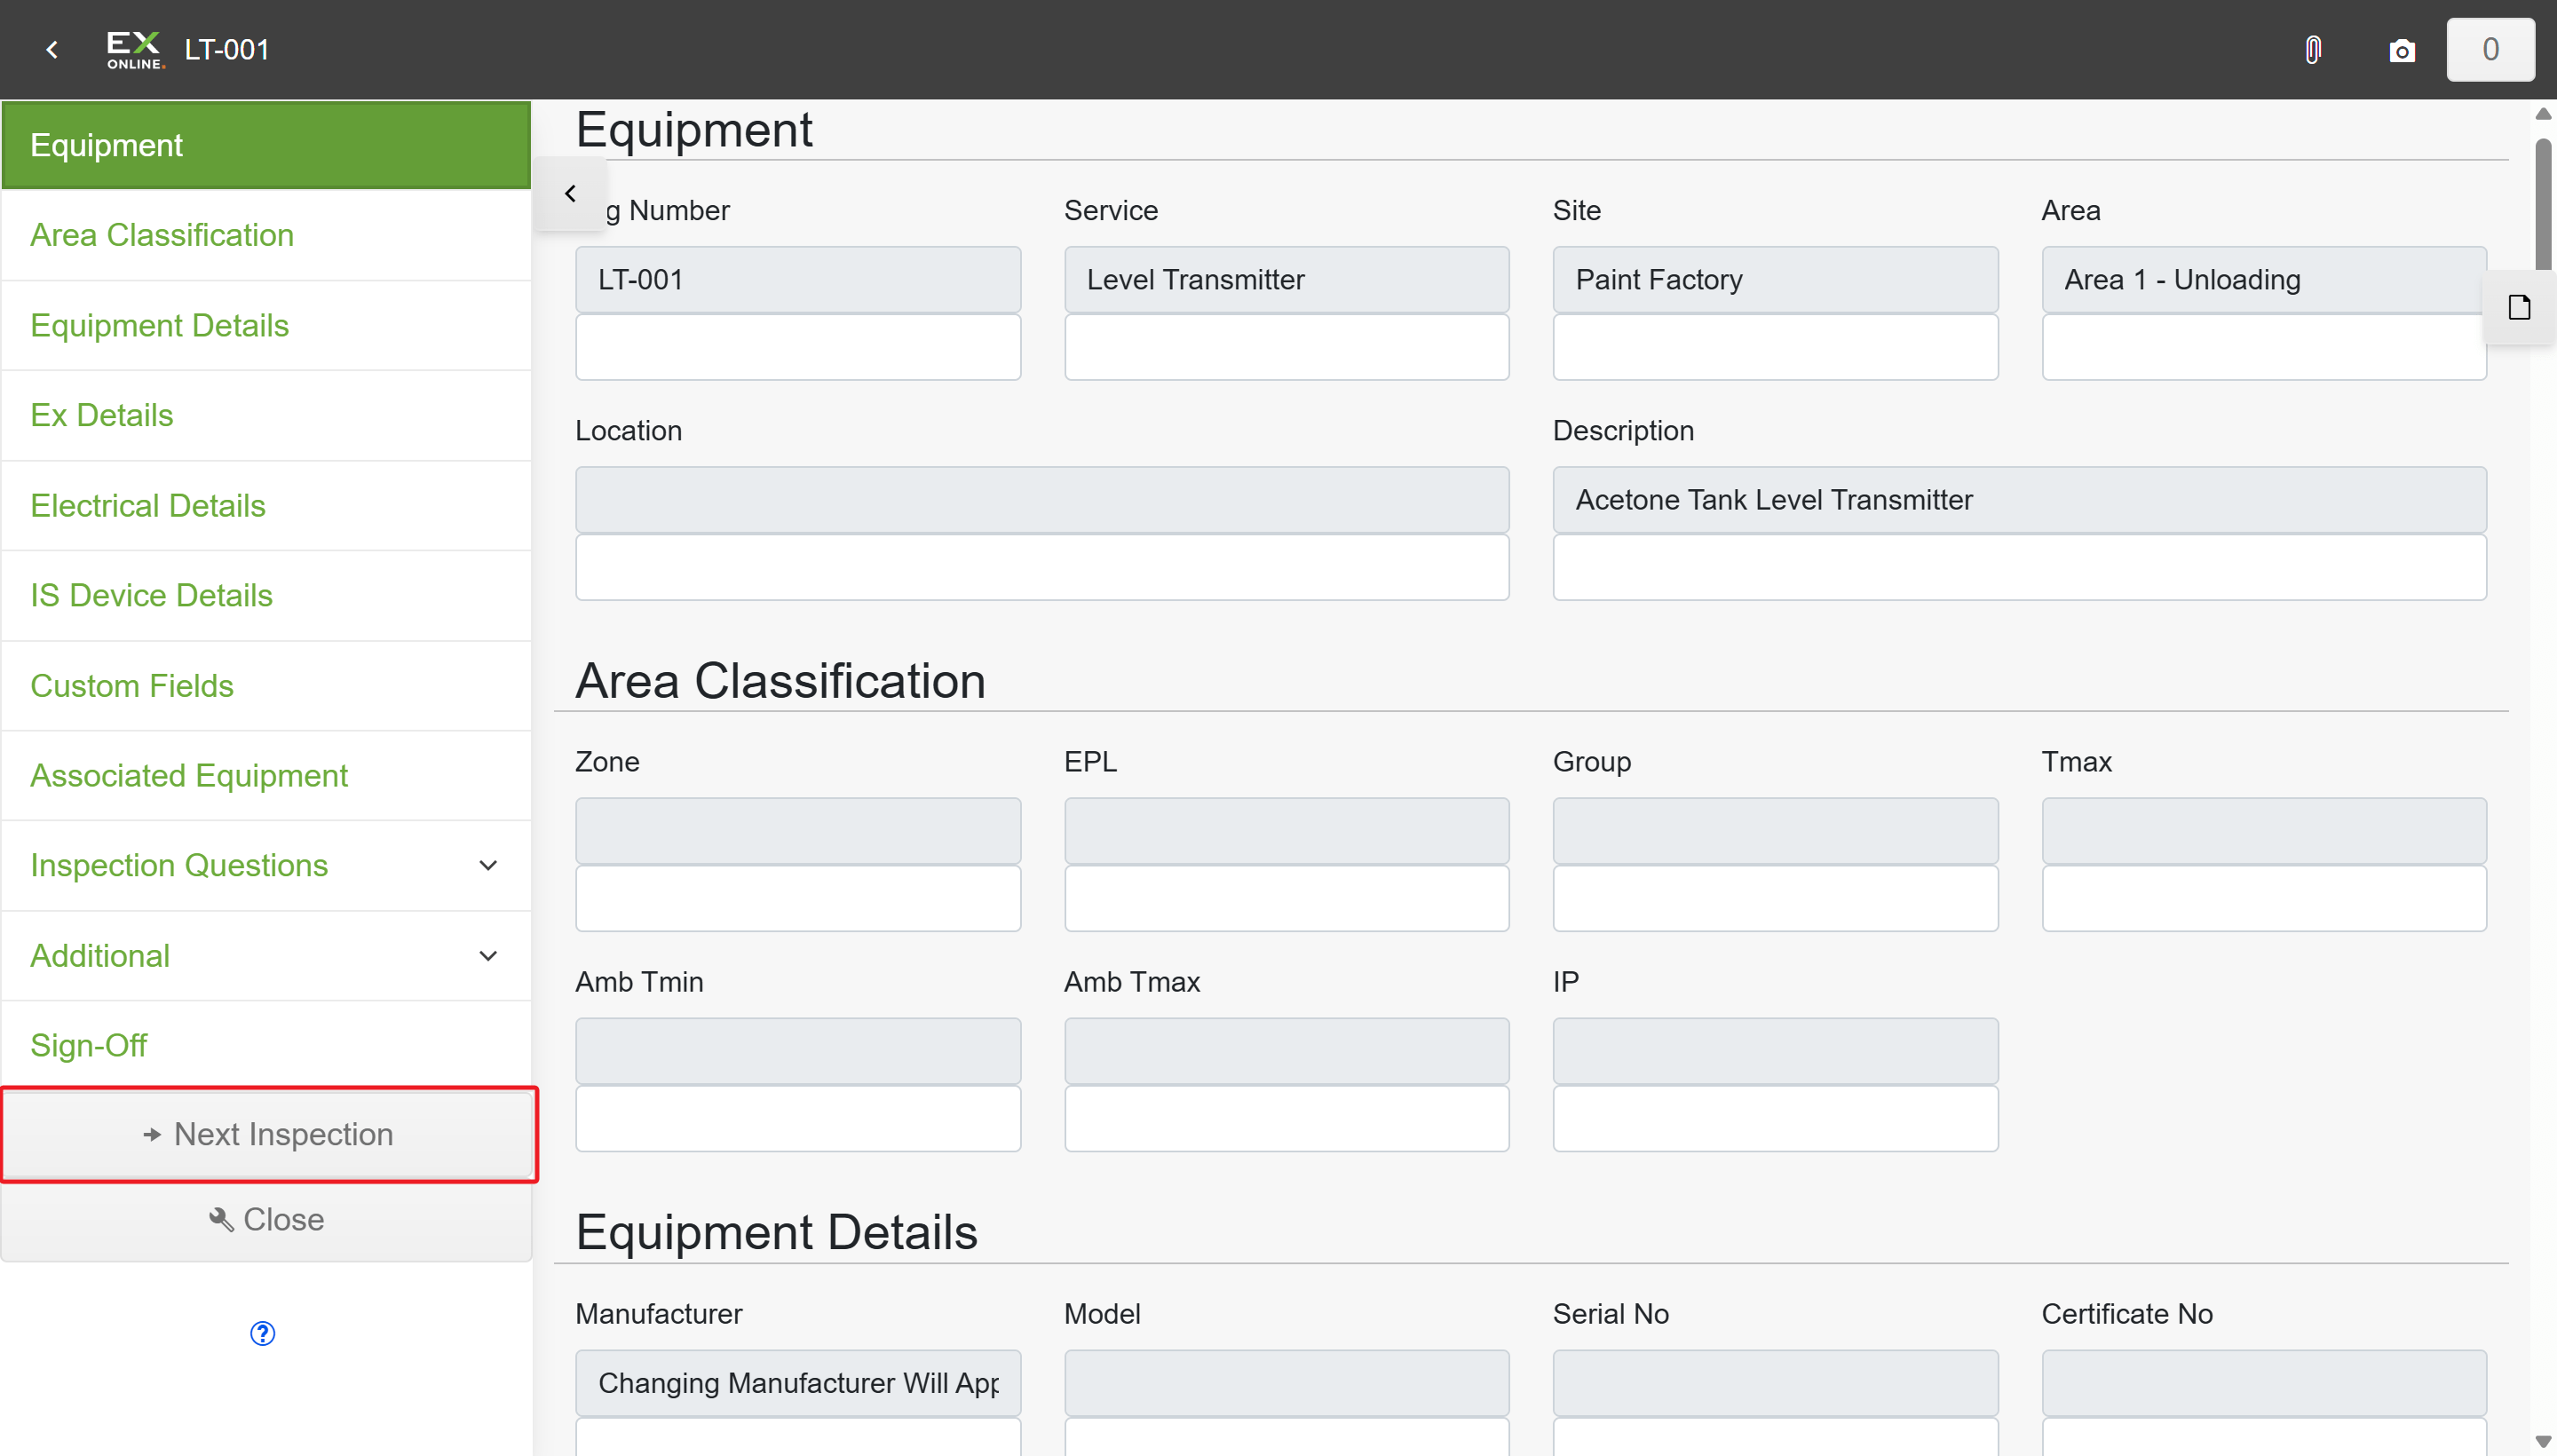The height and width of the screenshot is (1456, 2557).
Task: Click the 'Acetone Tank Level Transmitter' field
Action: [2020, 500]
